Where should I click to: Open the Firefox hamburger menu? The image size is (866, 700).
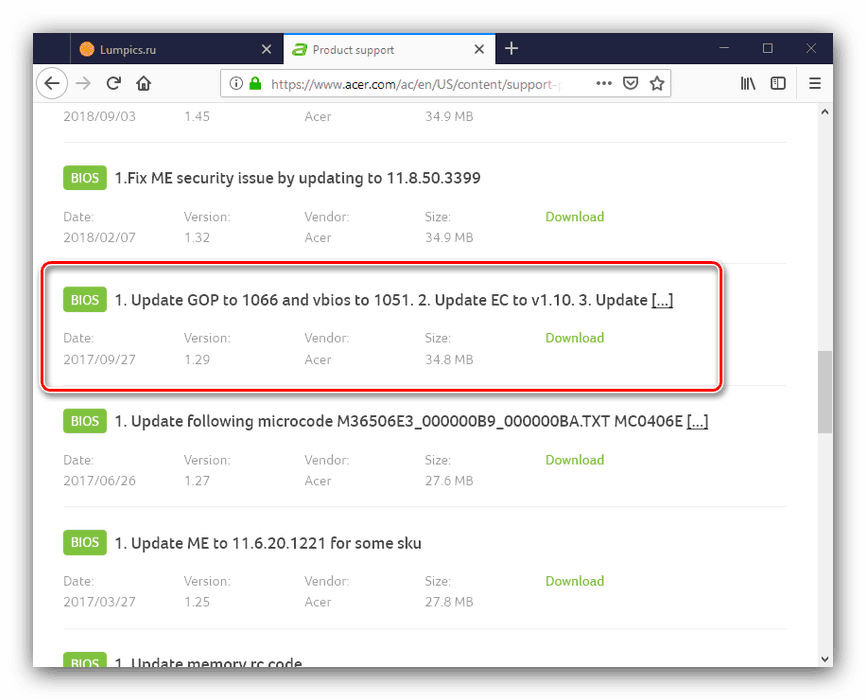815,83
